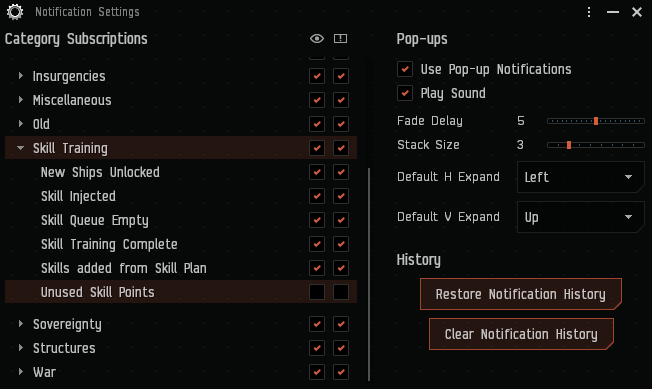
Task: Open the Default V Expand dropdown
Action: (580, 217)
